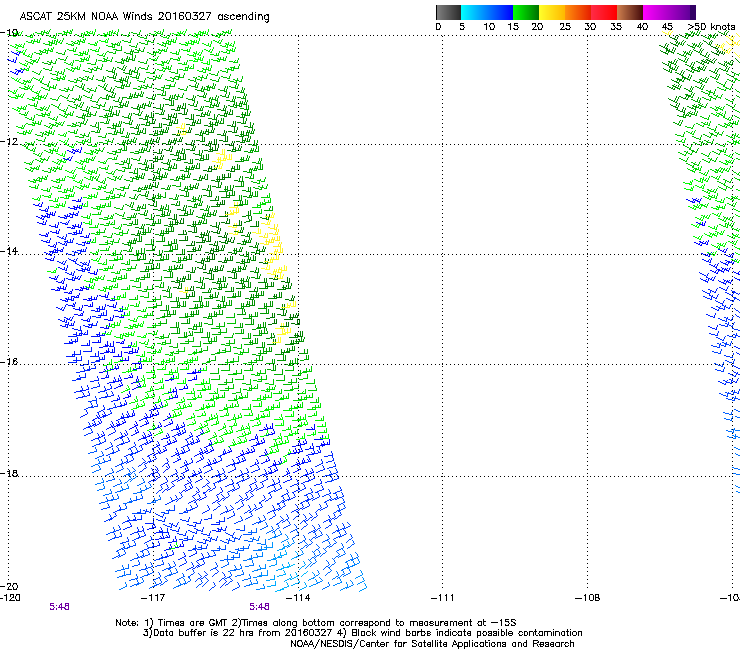Click the green 15-20 knots color segment

click(x=526, y=12)
